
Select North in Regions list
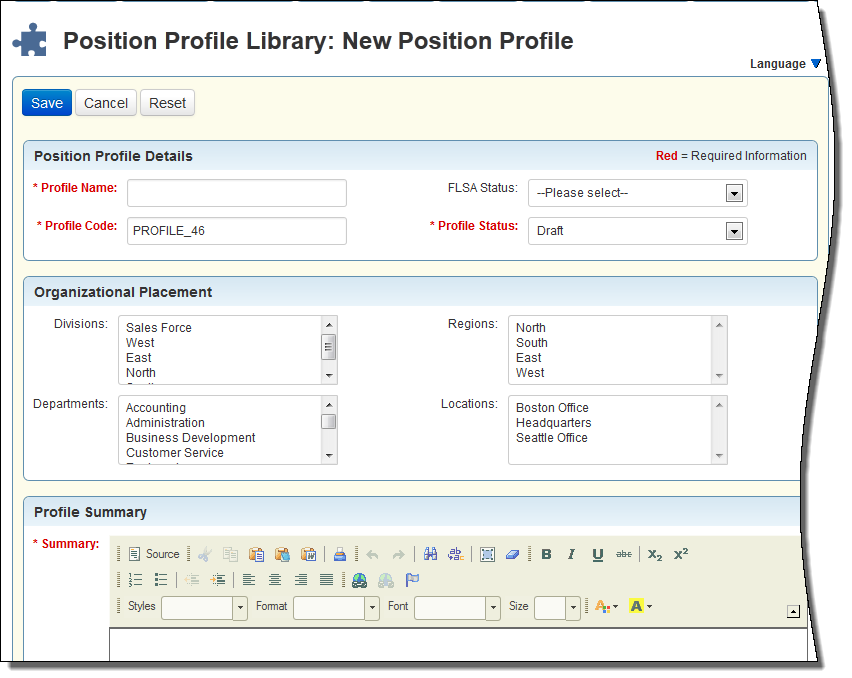pyautogui.click(x=530, y=328)
